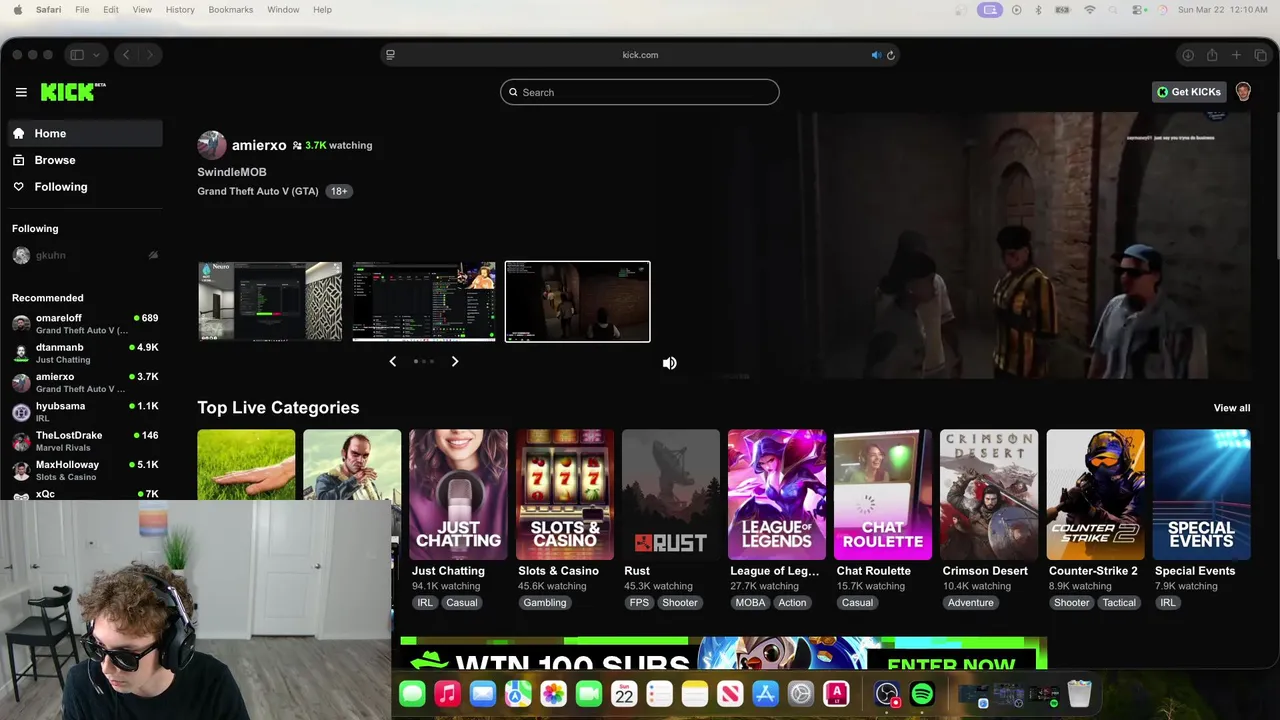
Task: Open the Bookmarks menu
Action: click(231, 10)
